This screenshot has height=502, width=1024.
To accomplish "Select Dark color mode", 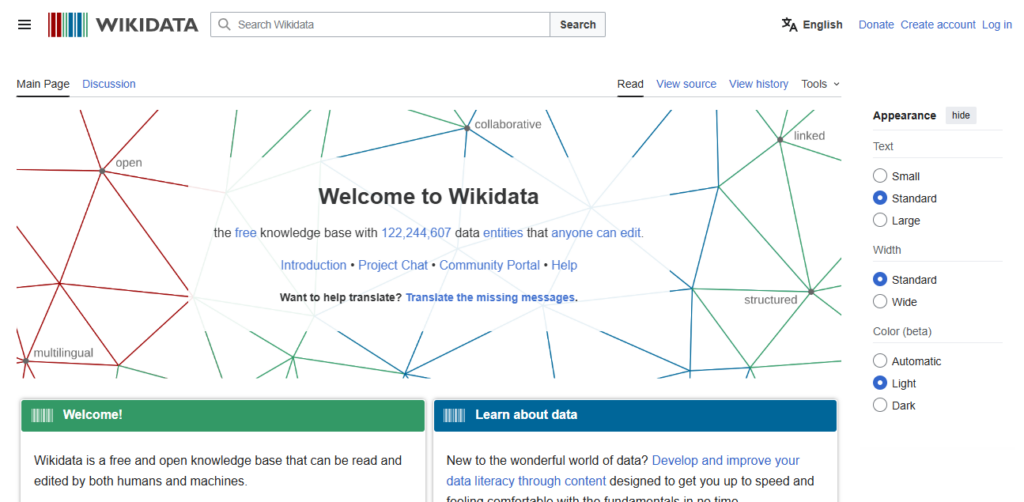I will (x=880, y=405).
